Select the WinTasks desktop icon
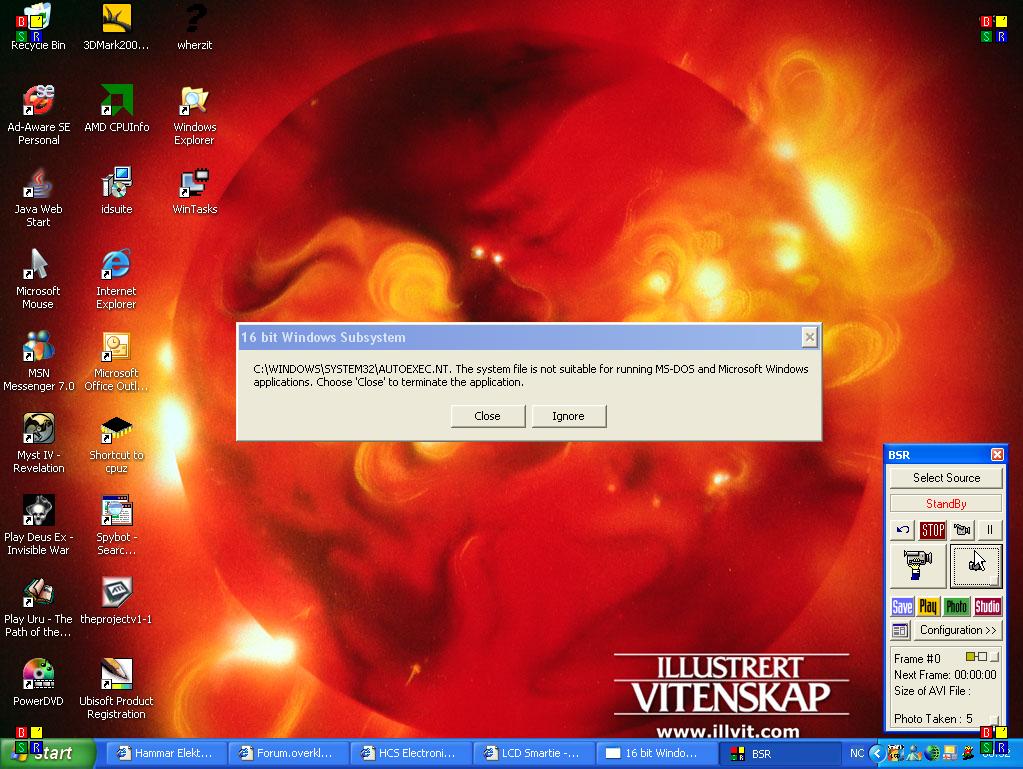Image resolution: width=1023 pixels, height=769 pixels. pyautogui.click(x=194, y=191)
